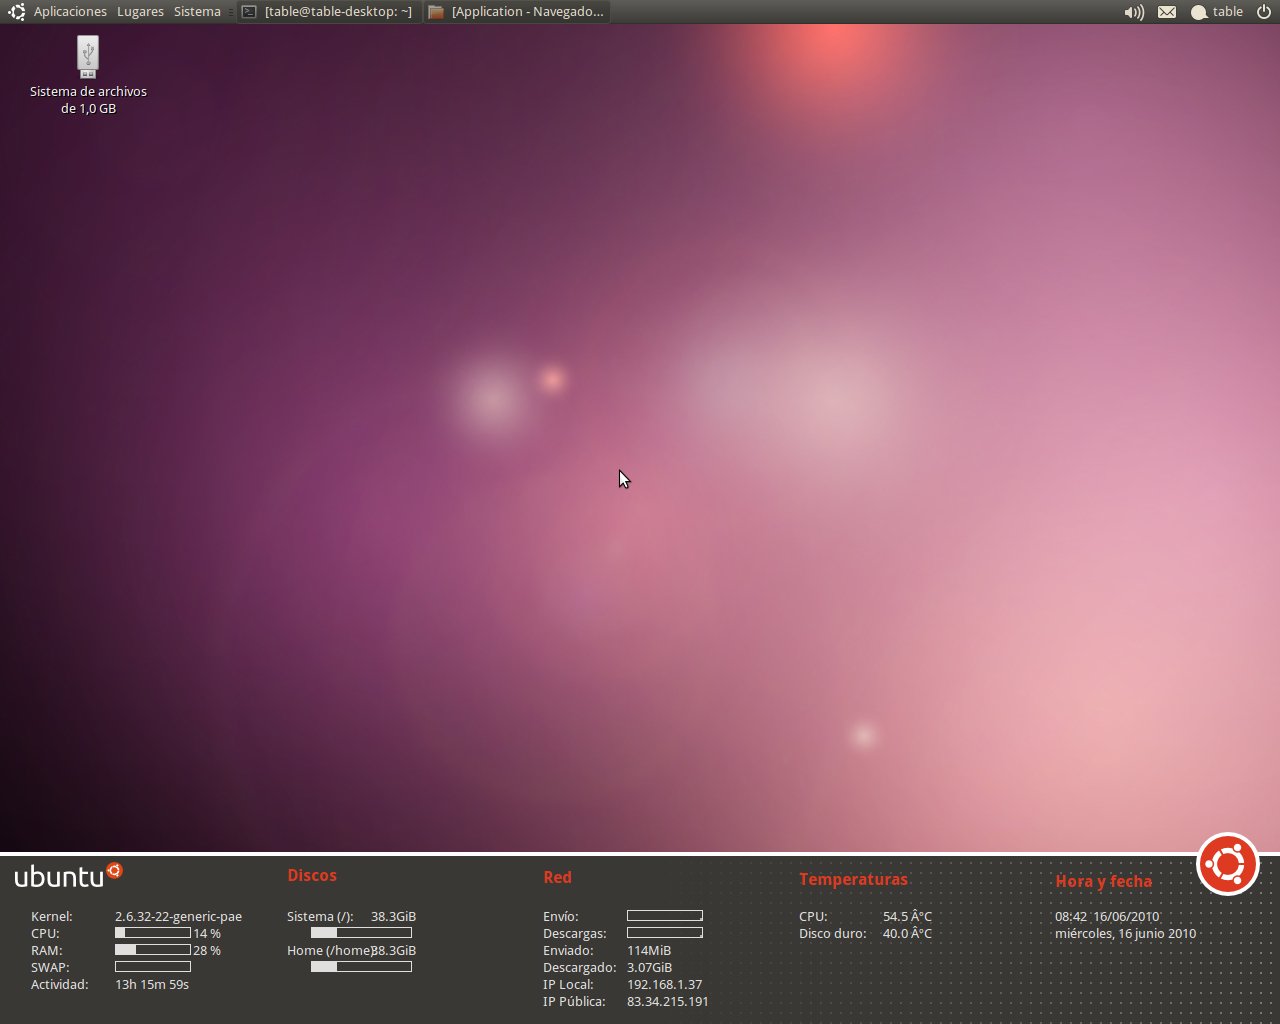Click the round Ubuntu emblem at bottom right

pyautogui.click(x=1227, y=864)
